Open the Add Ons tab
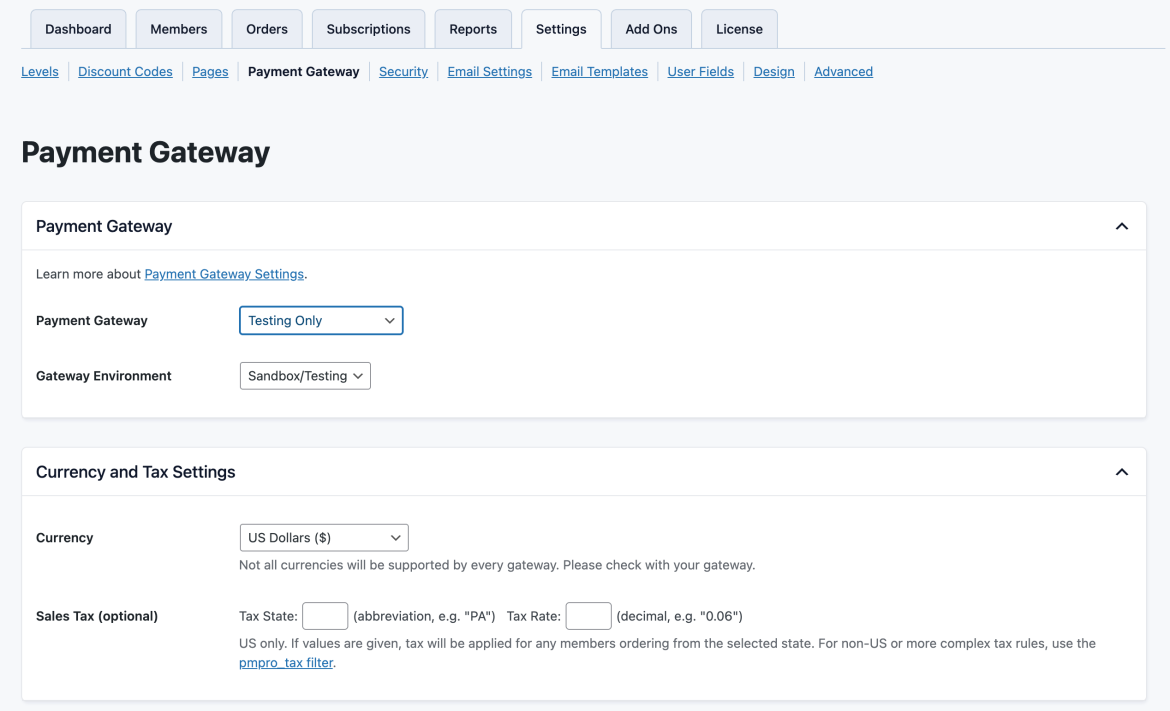The image size is (1170, 711). point(651,29)
